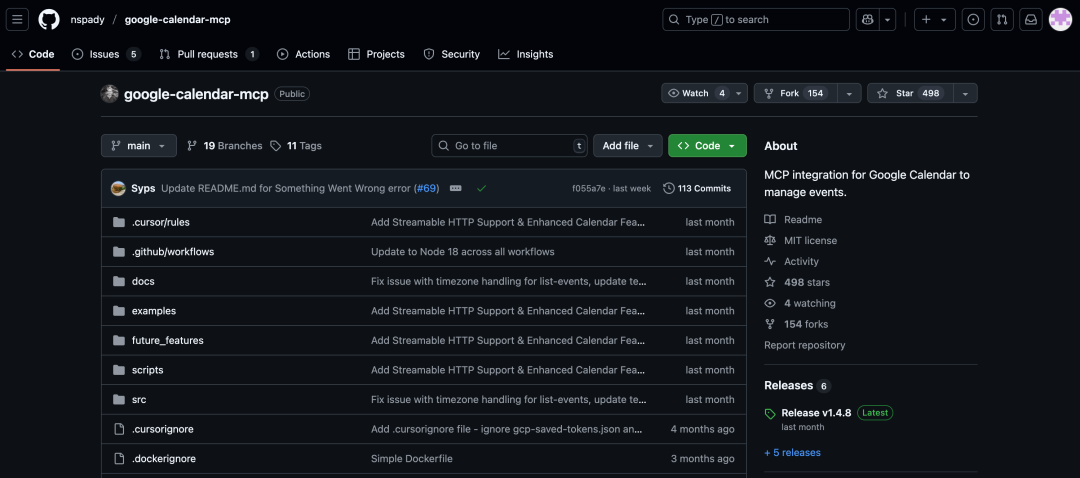Open the user profile avatar menu
Screen dimensions: 1080x478
pos(1060,19)
